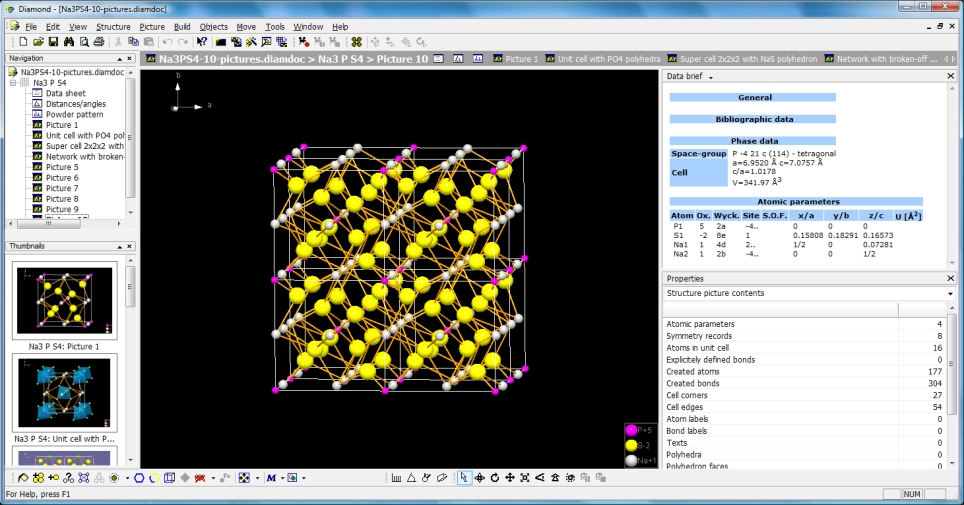Viewport: 964px width, 505px height.
Task: Select Powder pattern in the navigation tree
Action: pos(75,114)
